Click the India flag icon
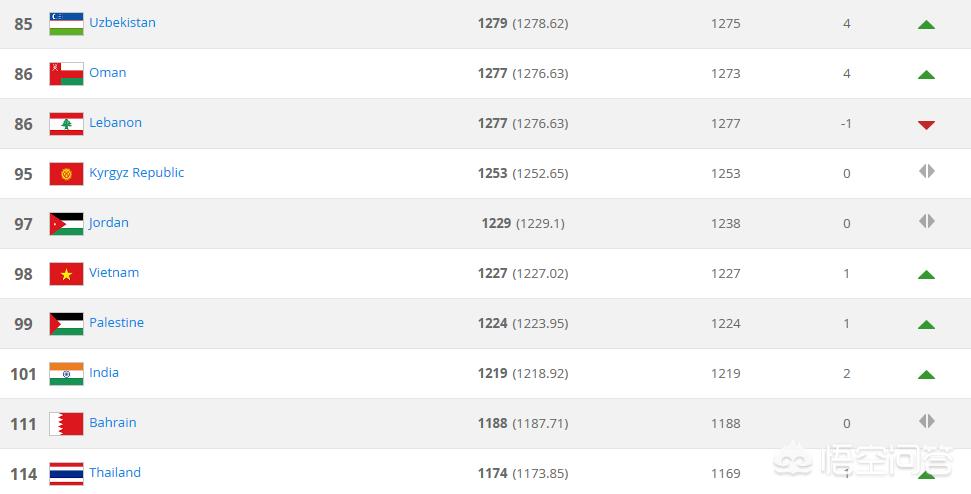Image resolution: width=971 pixels, height=494 pixels. (x=66, y=374)
